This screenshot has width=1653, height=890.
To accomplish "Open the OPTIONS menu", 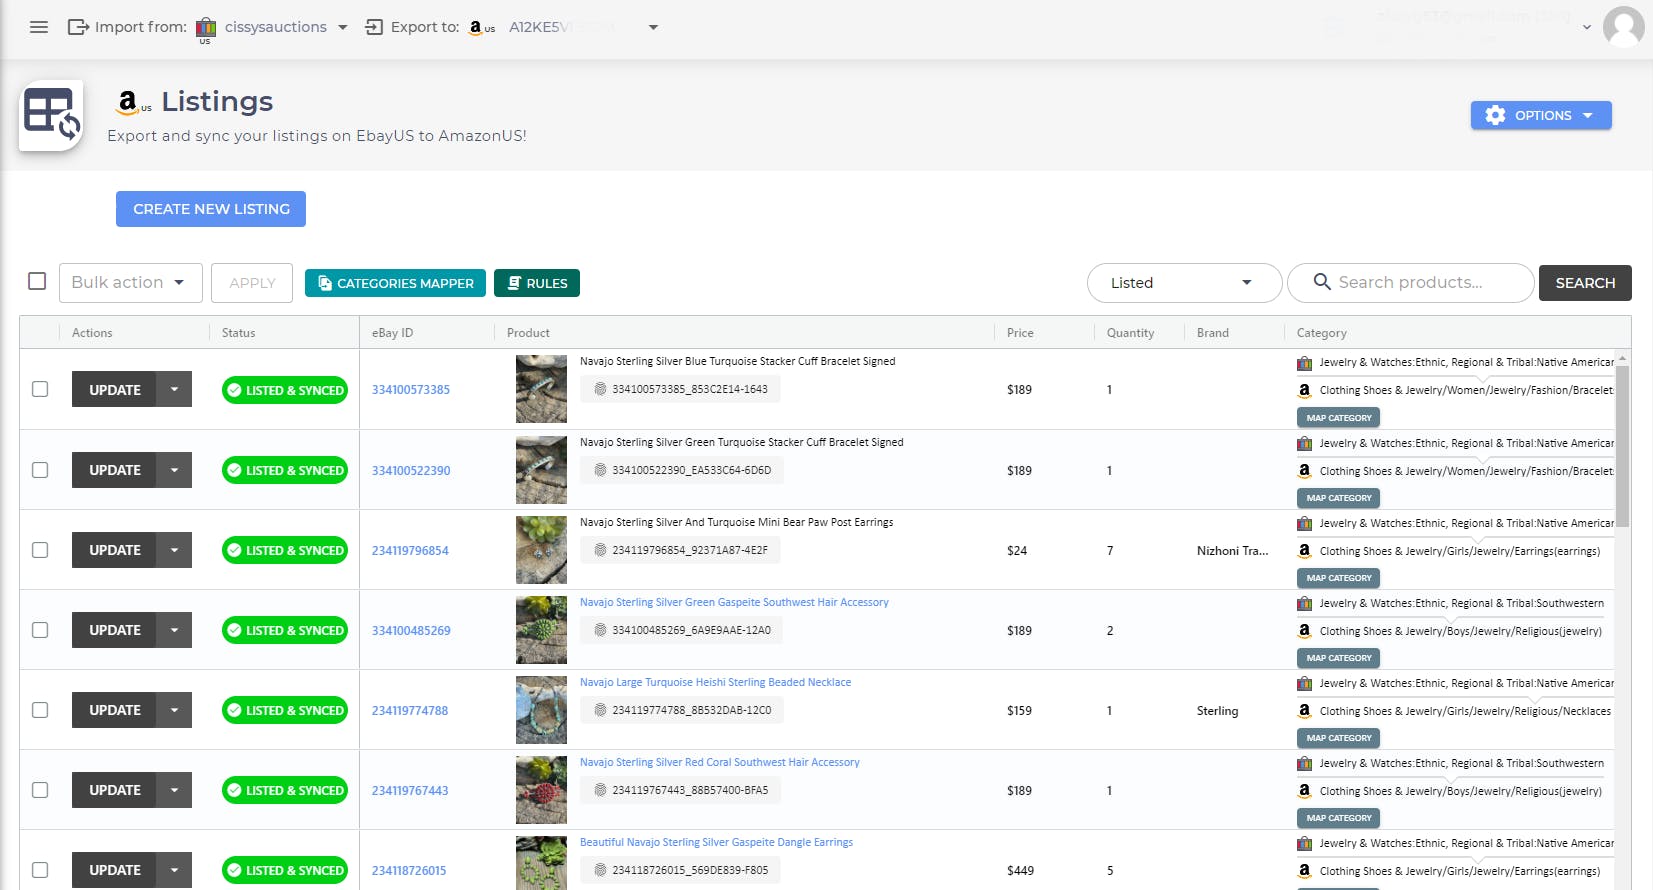I will coord(1540,115).
